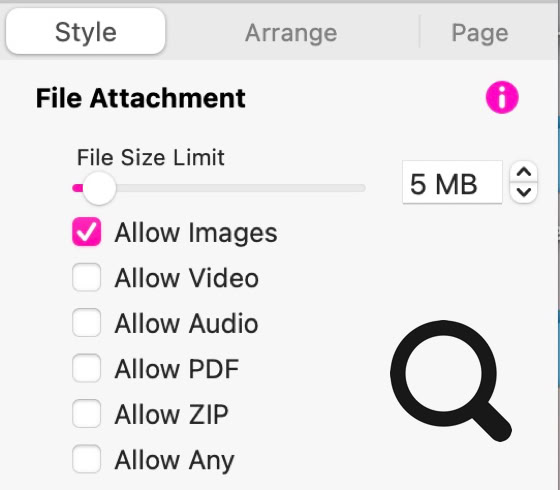The height and width of the screenshot is (490, 560).
Task: Click the 5 MB size input field
Action: [452, 182]
